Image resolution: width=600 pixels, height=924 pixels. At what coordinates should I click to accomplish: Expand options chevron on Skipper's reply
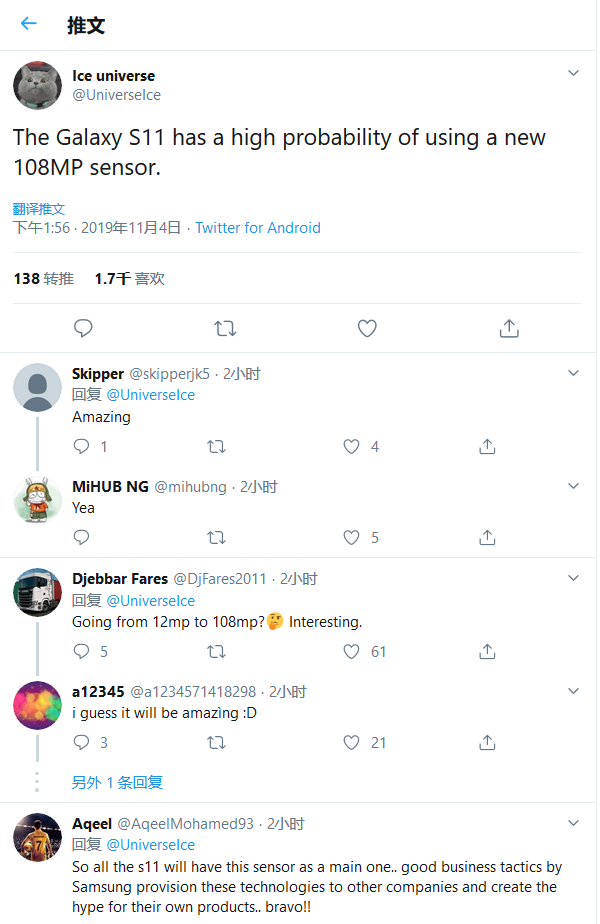[x=573, y=373]
